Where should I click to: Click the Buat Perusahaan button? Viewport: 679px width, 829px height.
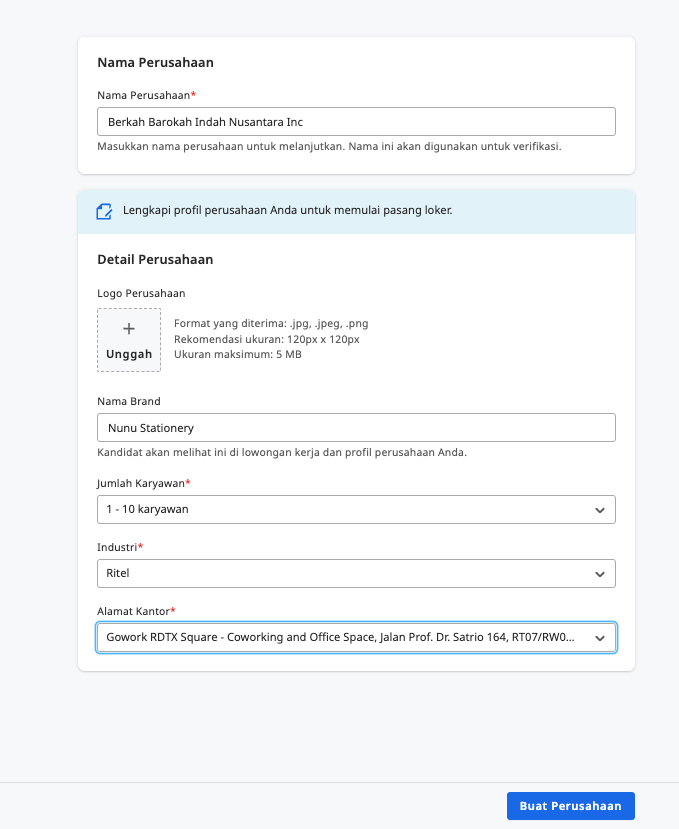pyautogui.click(x=571, y=806)
